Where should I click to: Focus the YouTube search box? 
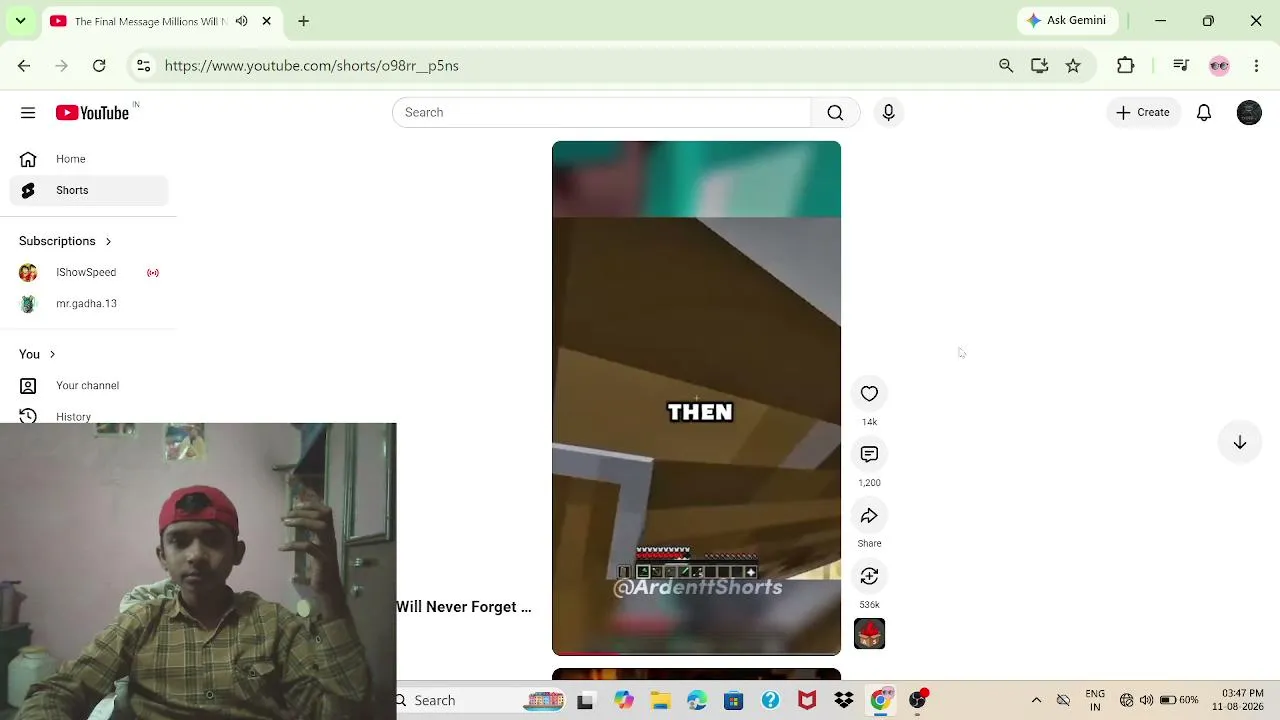601,113
